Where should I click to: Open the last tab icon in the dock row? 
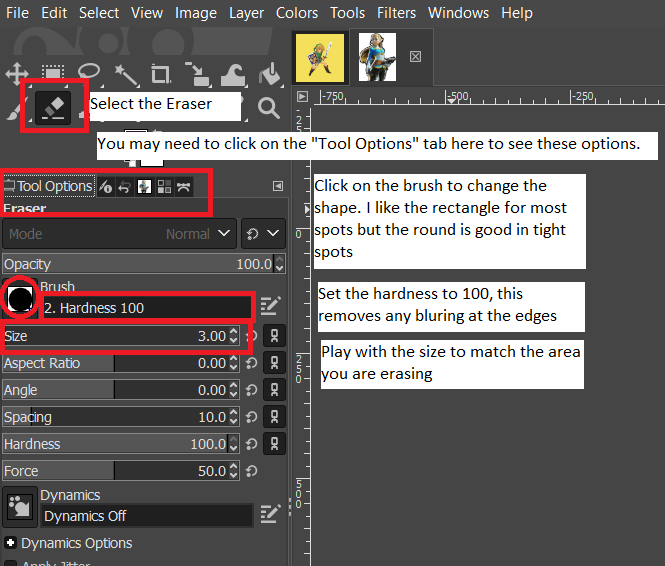[x=183, y=187]
